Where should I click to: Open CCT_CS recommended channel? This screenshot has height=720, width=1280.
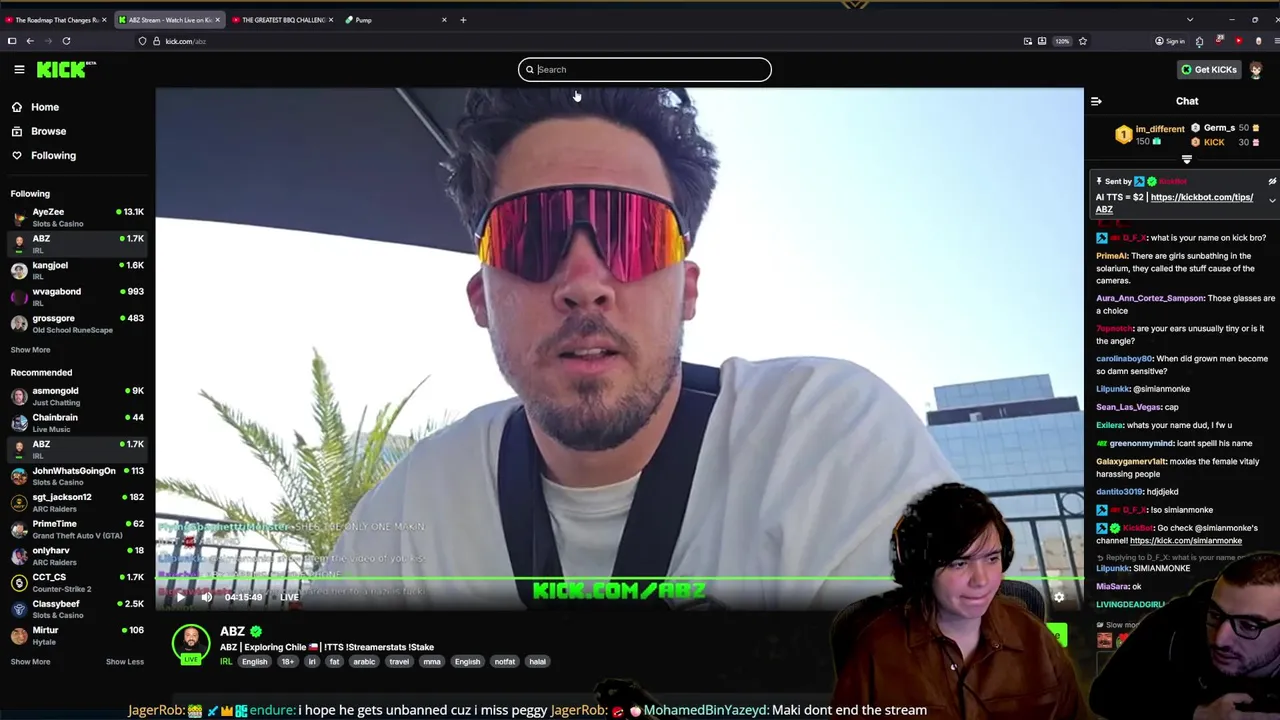[x=77, y=582]
